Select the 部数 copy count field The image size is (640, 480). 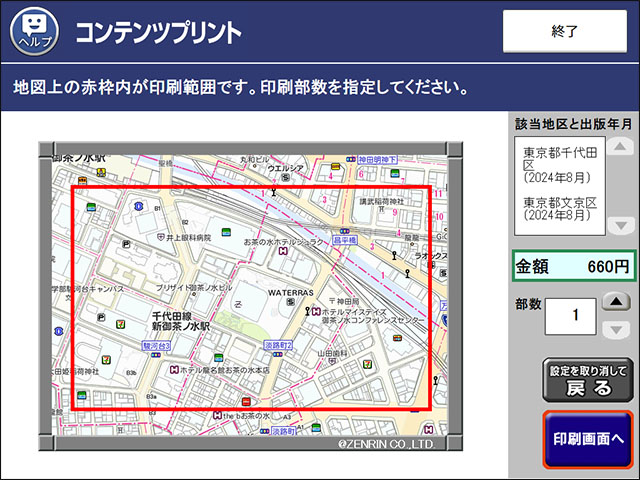click(570, 316)
